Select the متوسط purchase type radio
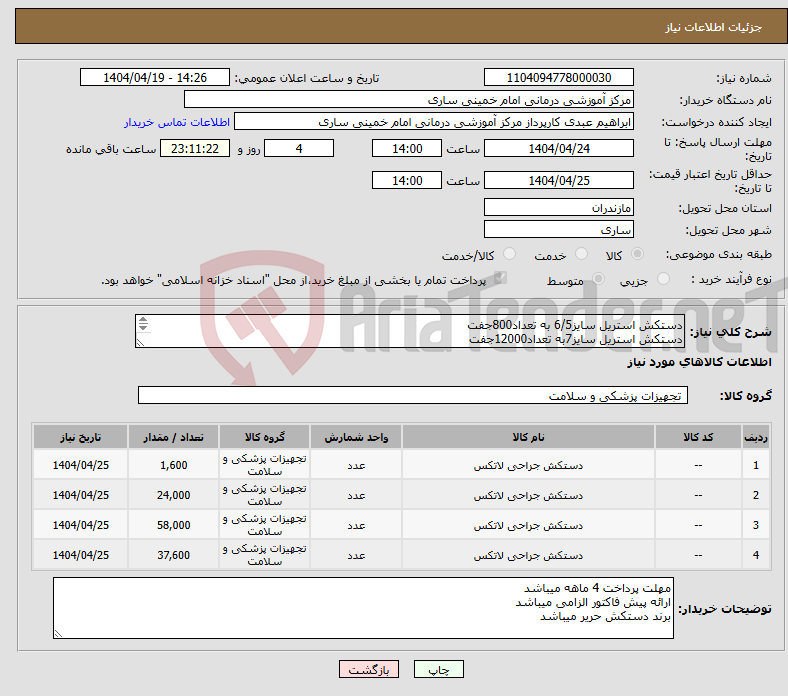 click(x=598, y=278)
